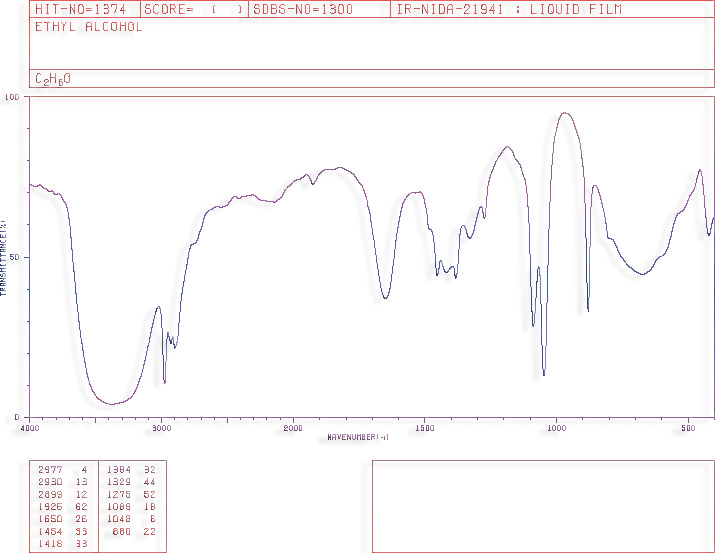
Task: Click the molecular formula 'C2H6O'
Action: [53, 79]
